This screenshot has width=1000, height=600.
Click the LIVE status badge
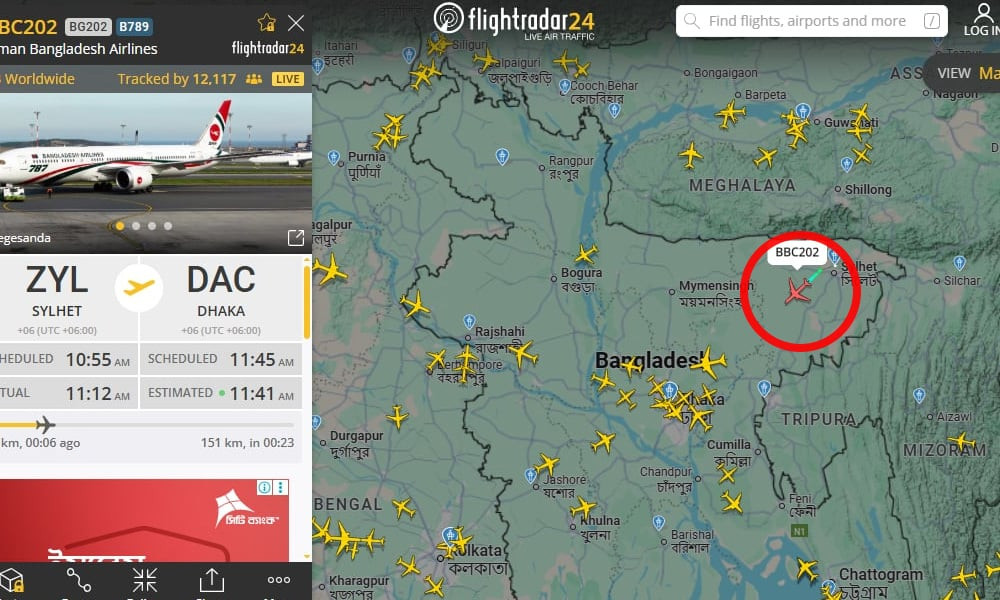[x=288, y=79]
